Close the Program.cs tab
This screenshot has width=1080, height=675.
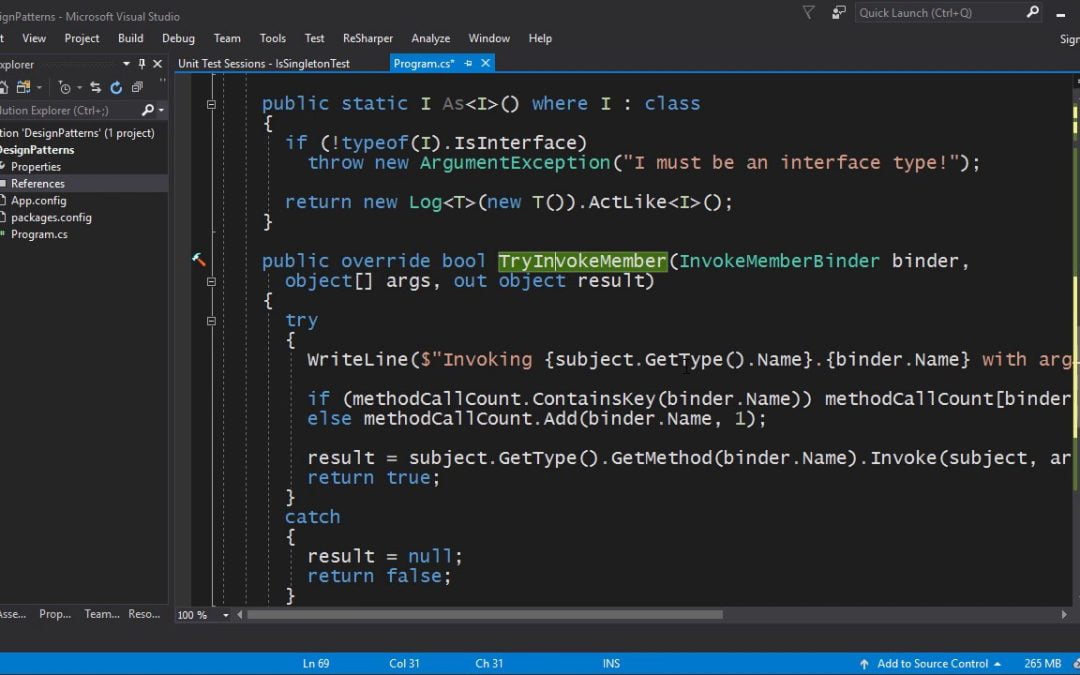pos(486,63)
